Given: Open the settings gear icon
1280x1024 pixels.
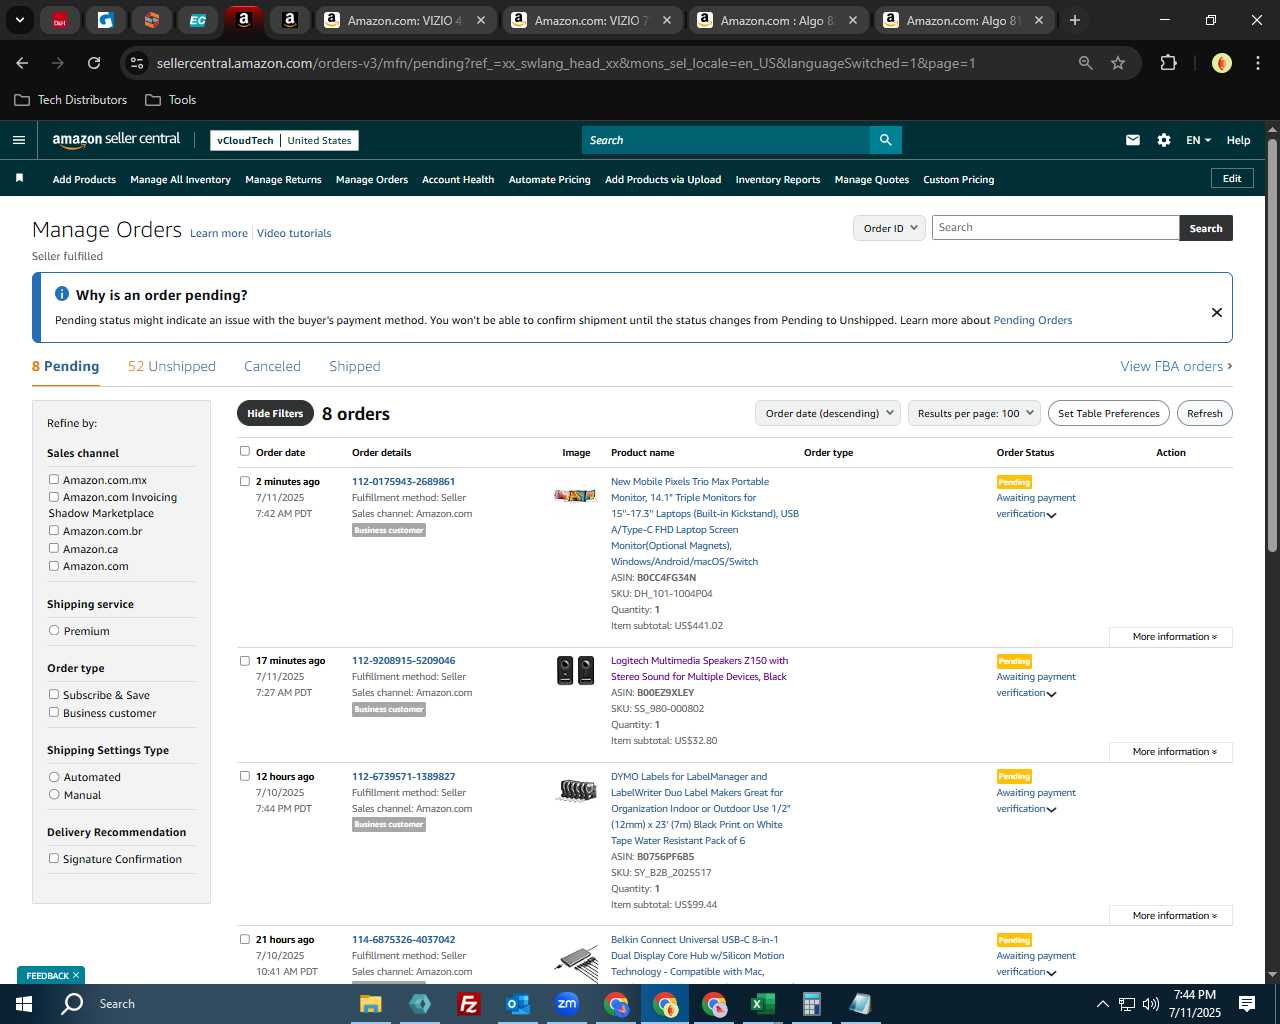Looking at the screenshot, I should click(1164, 140).
